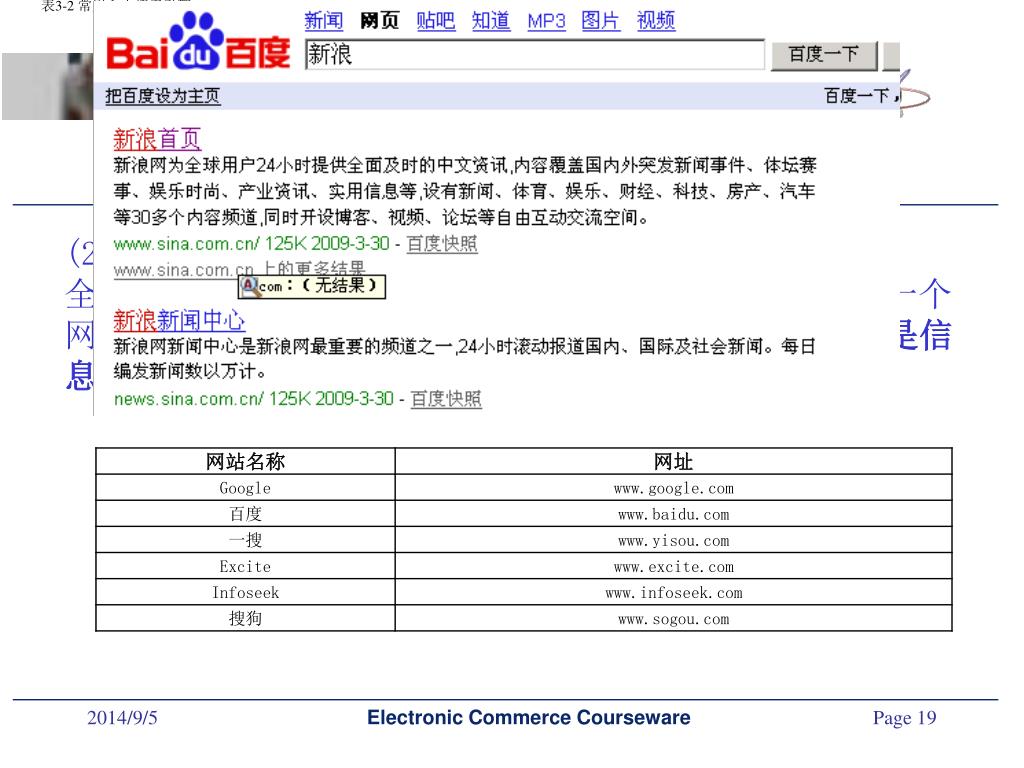Click the 2014/9/5 footer date
This screenshot has height=768, width=1024.
click(x=122, y=718)
